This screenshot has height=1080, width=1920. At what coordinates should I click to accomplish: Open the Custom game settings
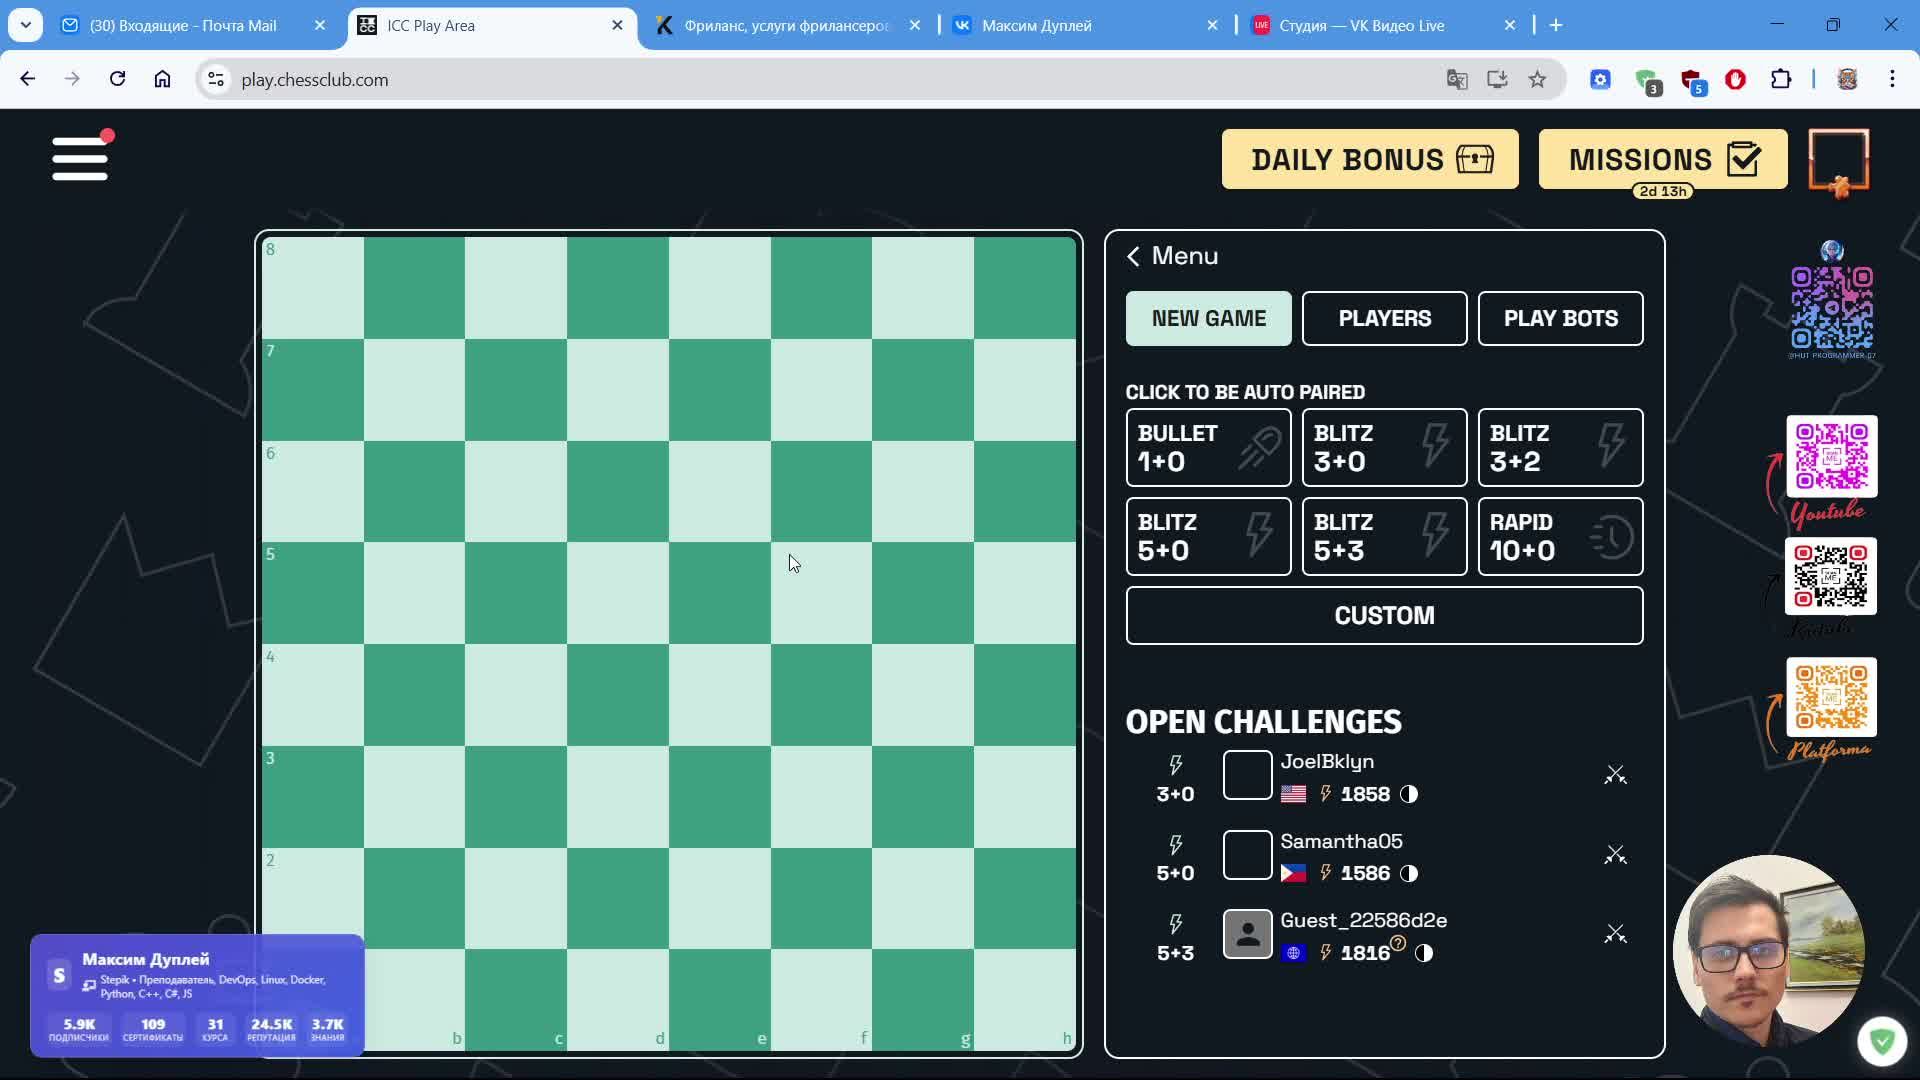tap(1384, 615)
